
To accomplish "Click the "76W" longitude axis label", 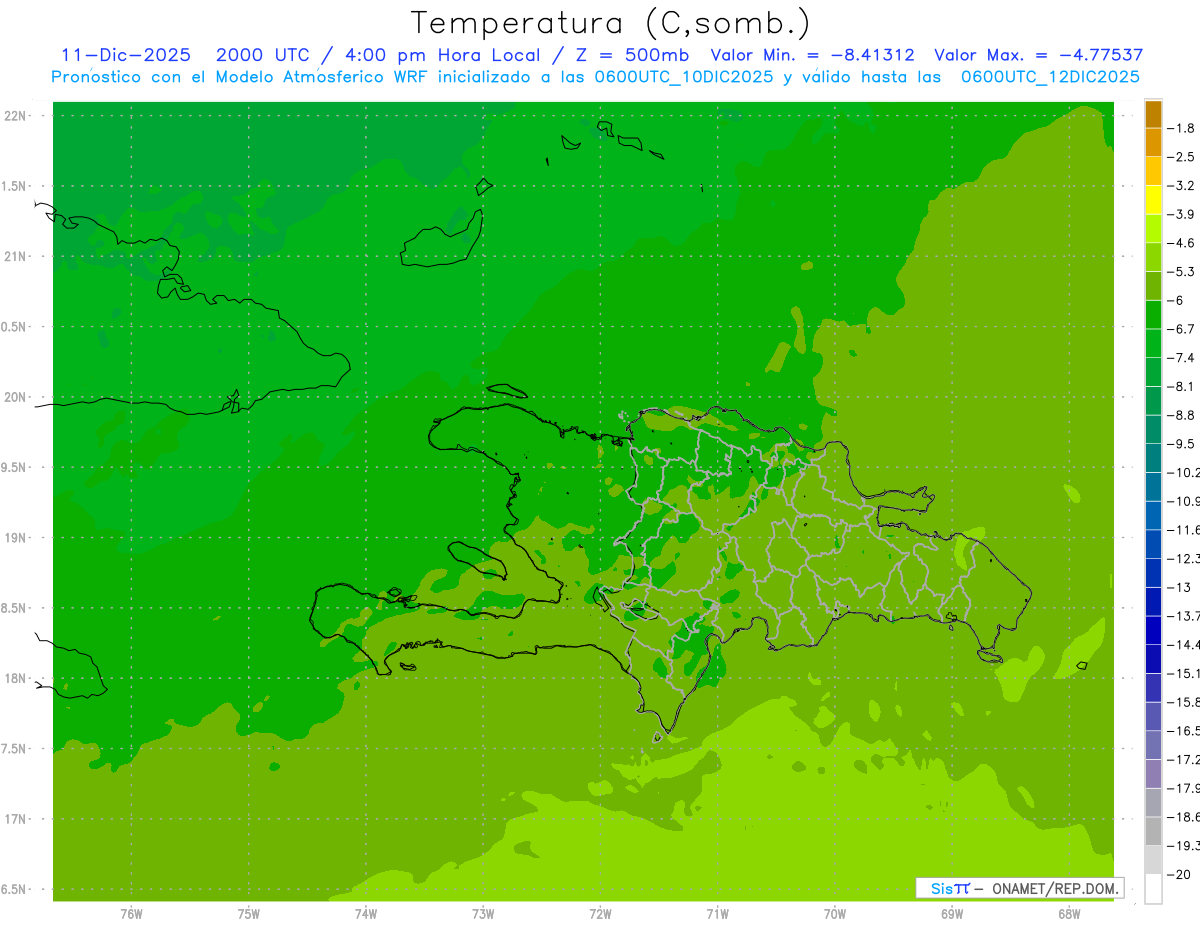I will tap(131, 914).
